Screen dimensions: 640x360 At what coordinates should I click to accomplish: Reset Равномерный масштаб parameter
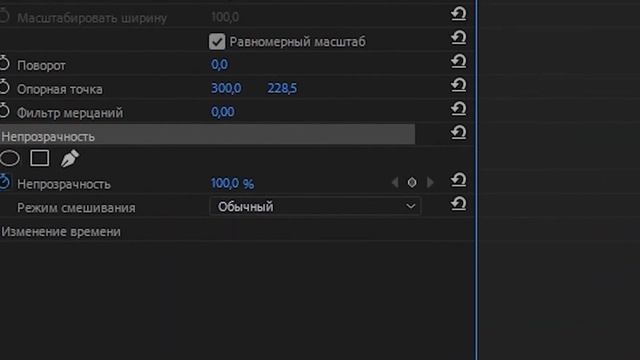(x=458, y=38)
